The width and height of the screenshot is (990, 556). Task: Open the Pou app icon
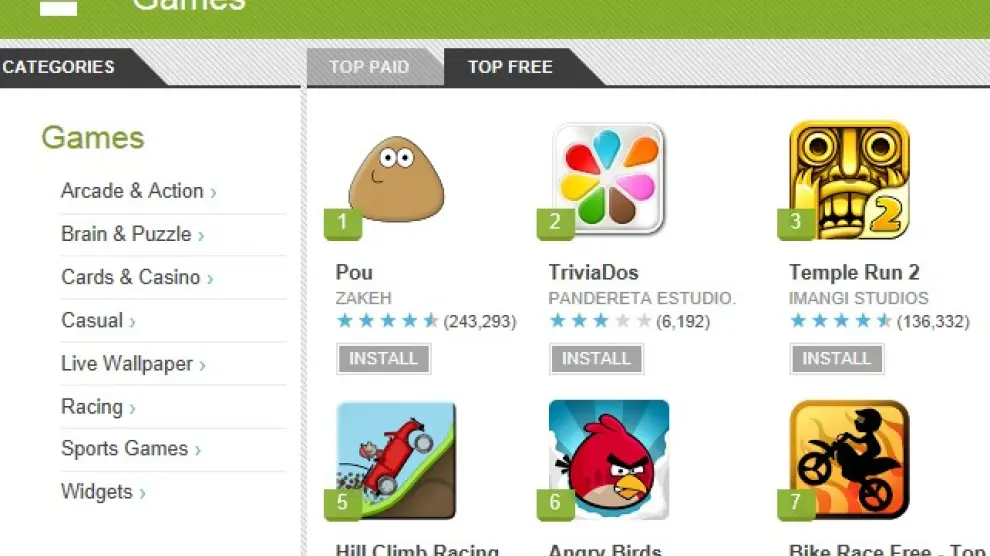[x=396, y=179]
